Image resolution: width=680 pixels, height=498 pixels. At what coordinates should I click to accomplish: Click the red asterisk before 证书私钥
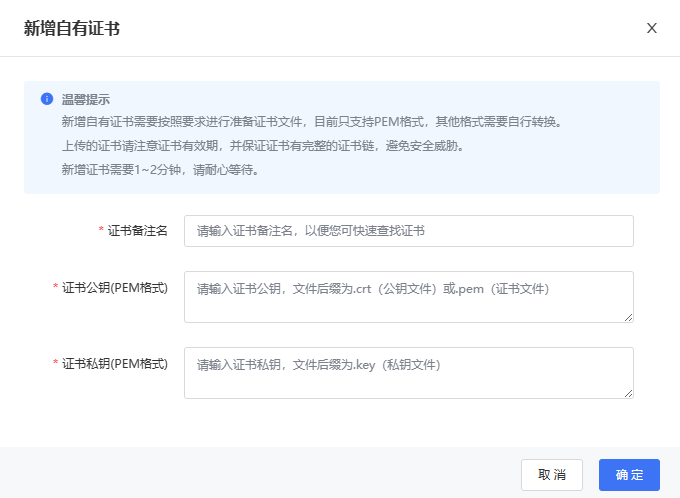[56, 363]
